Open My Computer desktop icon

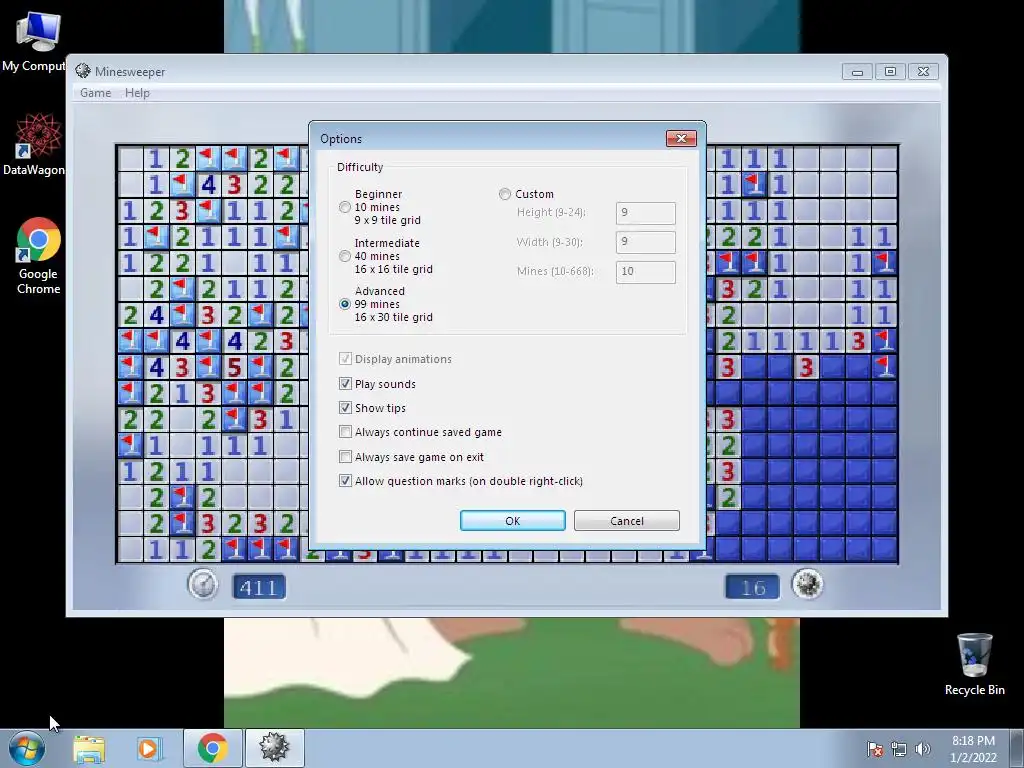pyautogui.click(x=36, y=42)
